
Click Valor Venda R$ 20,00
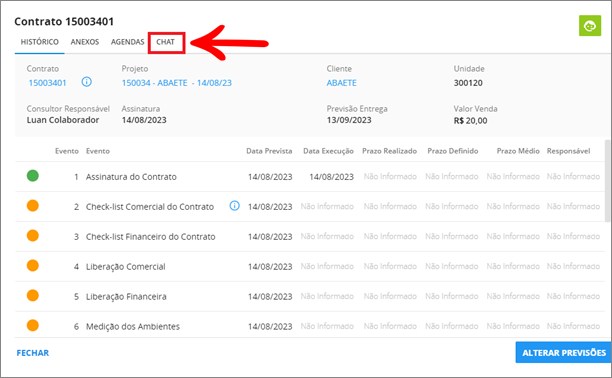tap(470, 121)
